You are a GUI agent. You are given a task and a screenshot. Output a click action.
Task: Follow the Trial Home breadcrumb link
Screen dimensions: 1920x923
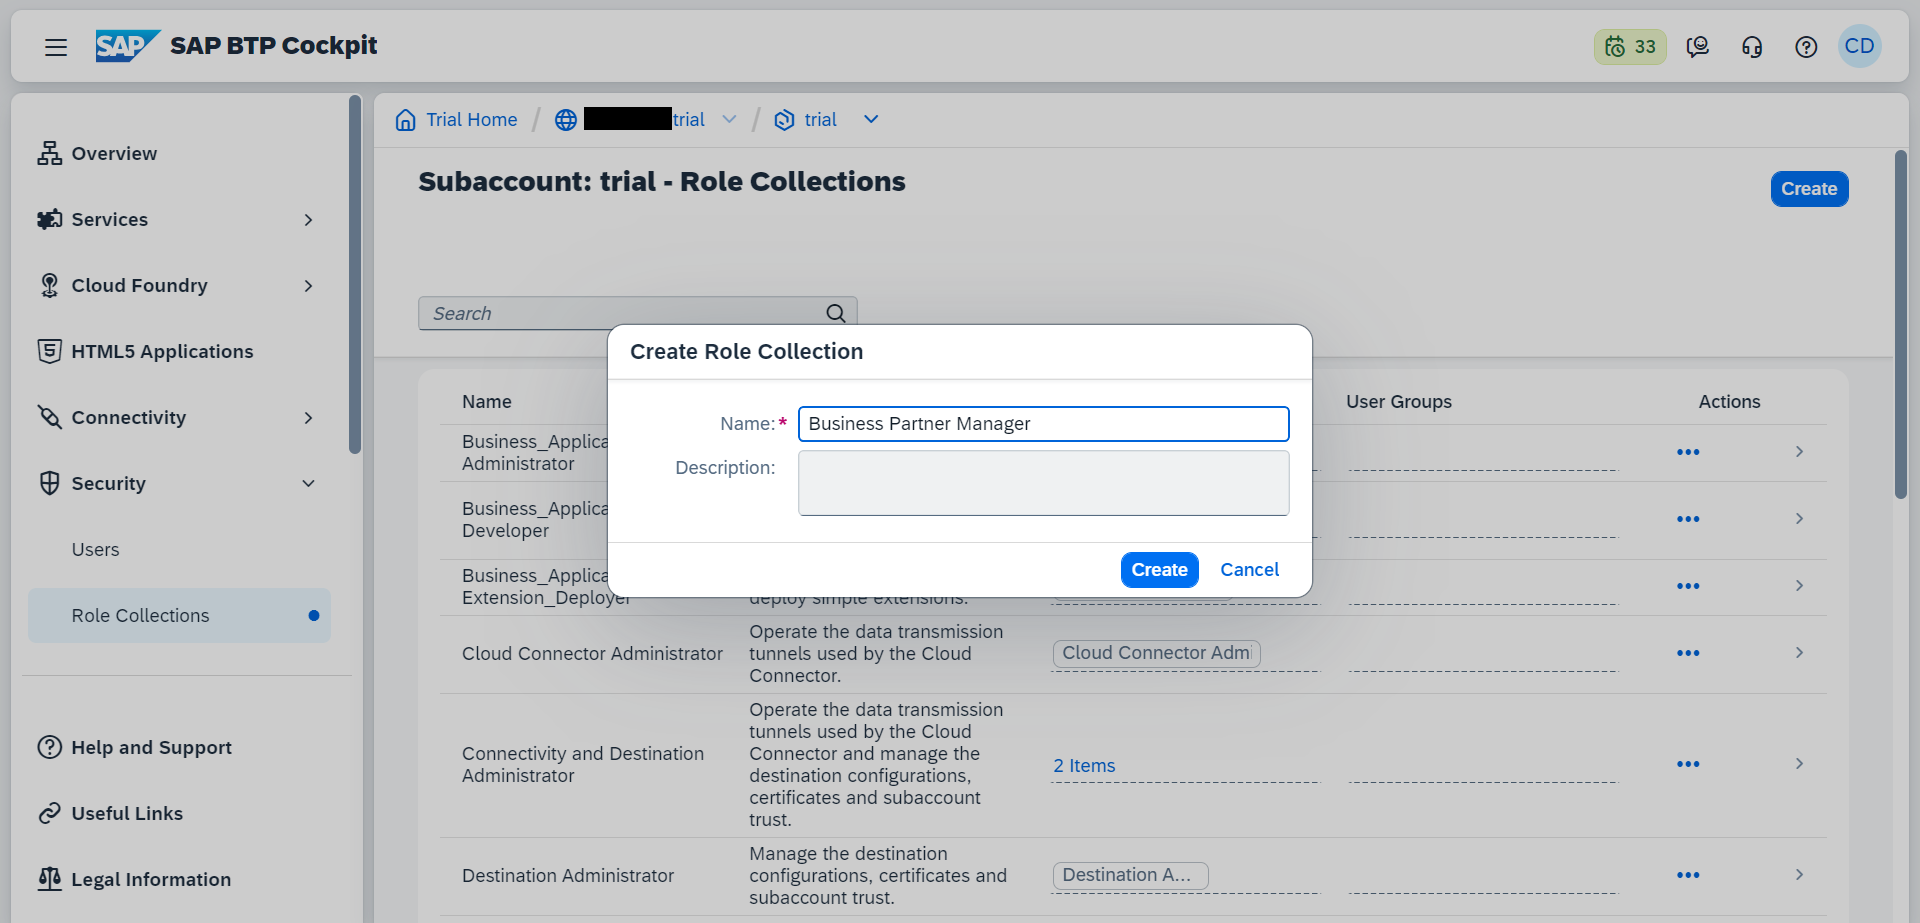(472, 120)
